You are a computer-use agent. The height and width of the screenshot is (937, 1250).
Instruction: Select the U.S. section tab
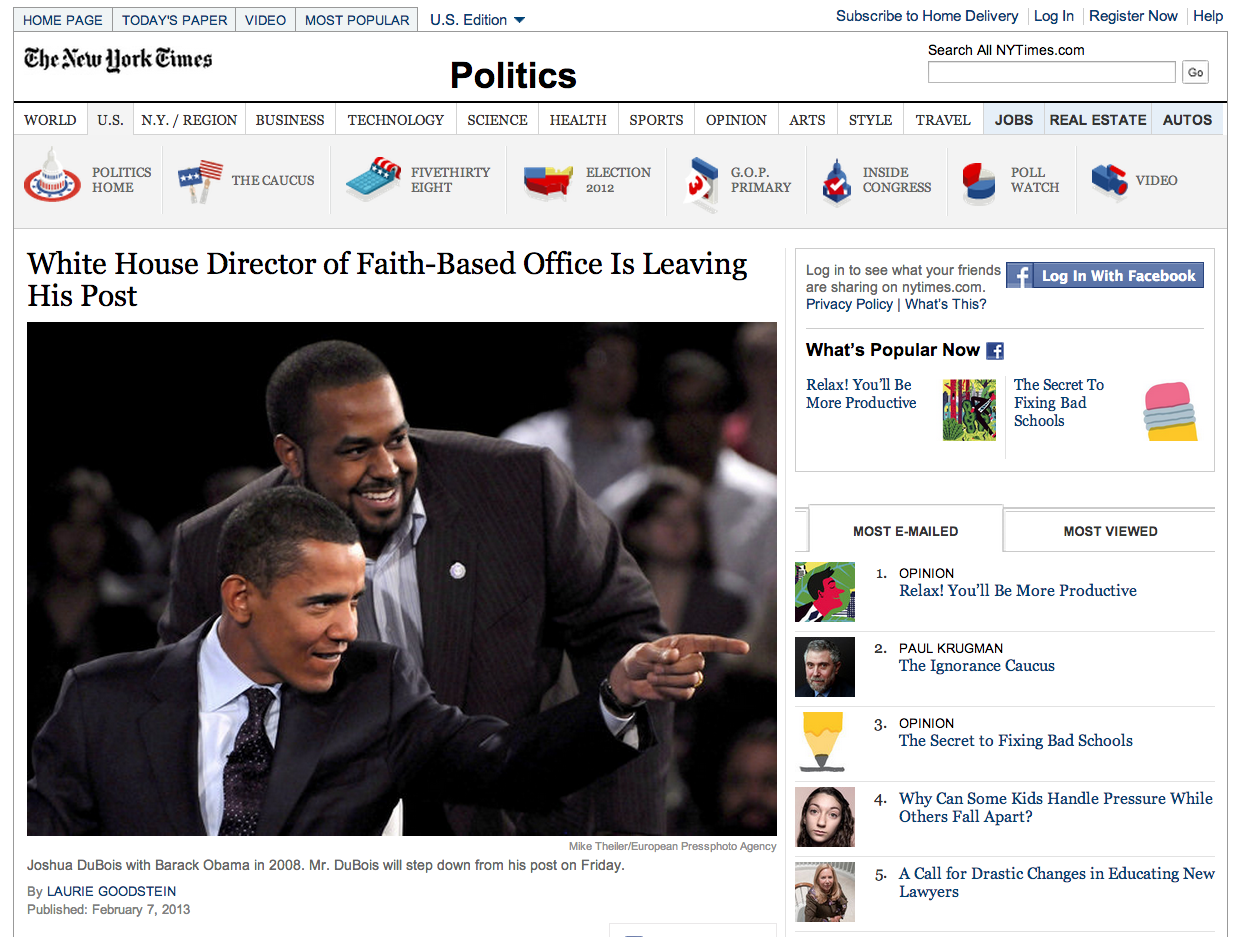click(x=110, y=120)
